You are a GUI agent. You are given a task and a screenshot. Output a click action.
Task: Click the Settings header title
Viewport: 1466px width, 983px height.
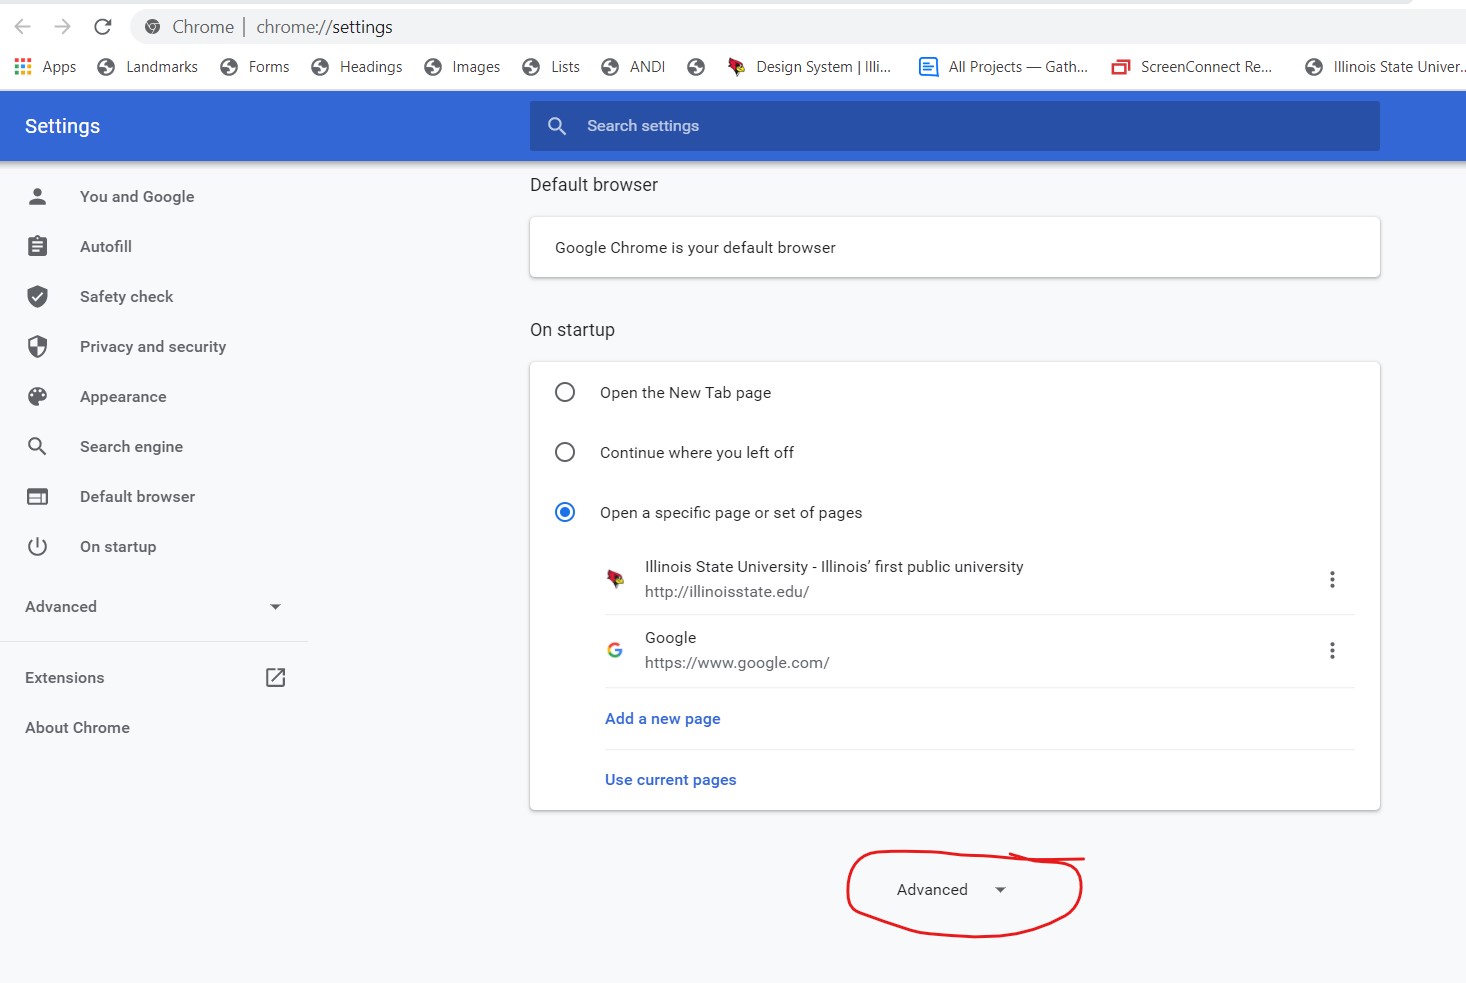[62, 126]
